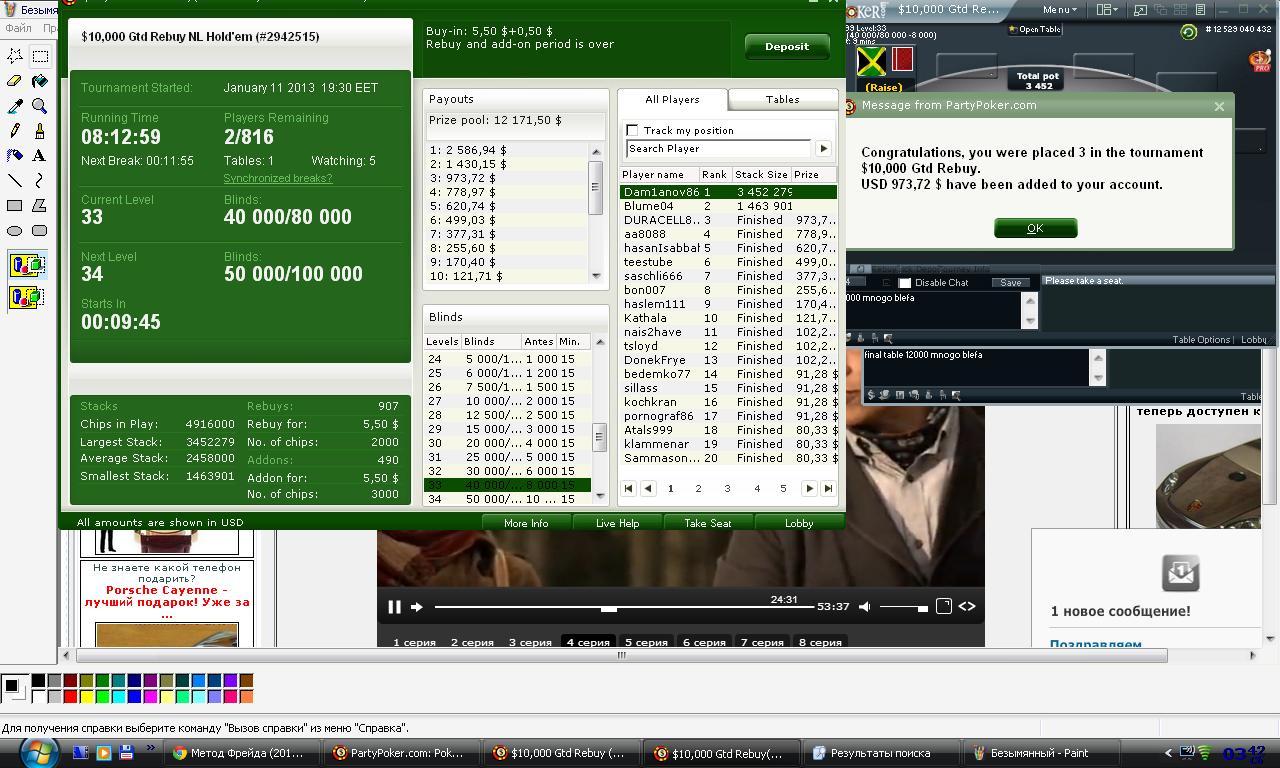Click the Open Table star button
Viewport: 1280px width, 768px height.
click(x=1035, y=29)
